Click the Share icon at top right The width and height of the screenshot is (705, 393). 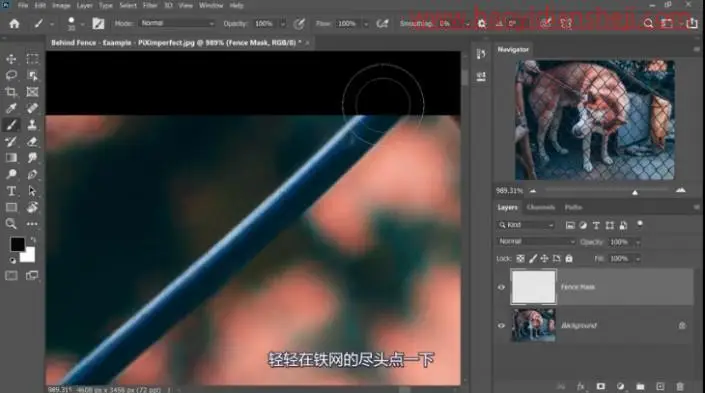click(x=692, y=23)
